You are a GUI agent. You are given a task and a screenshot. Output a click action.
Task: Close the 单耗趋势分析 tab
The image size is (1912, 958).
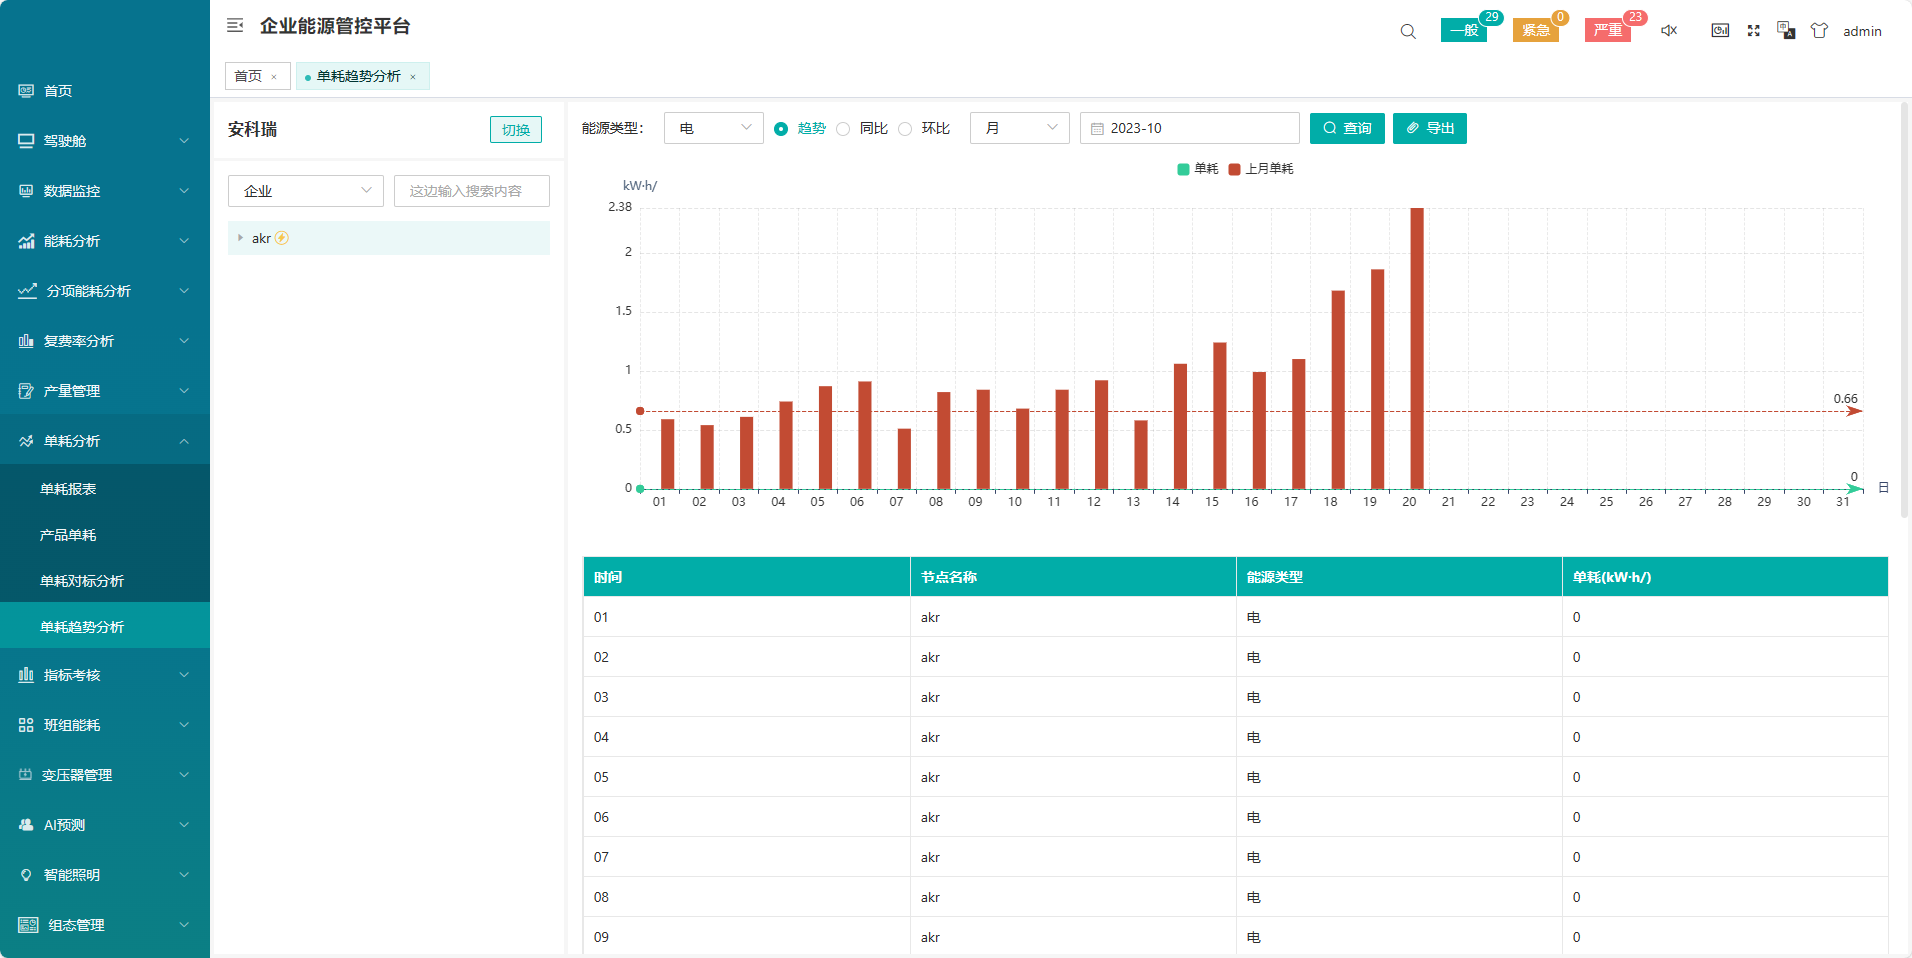tap(413, 77)
